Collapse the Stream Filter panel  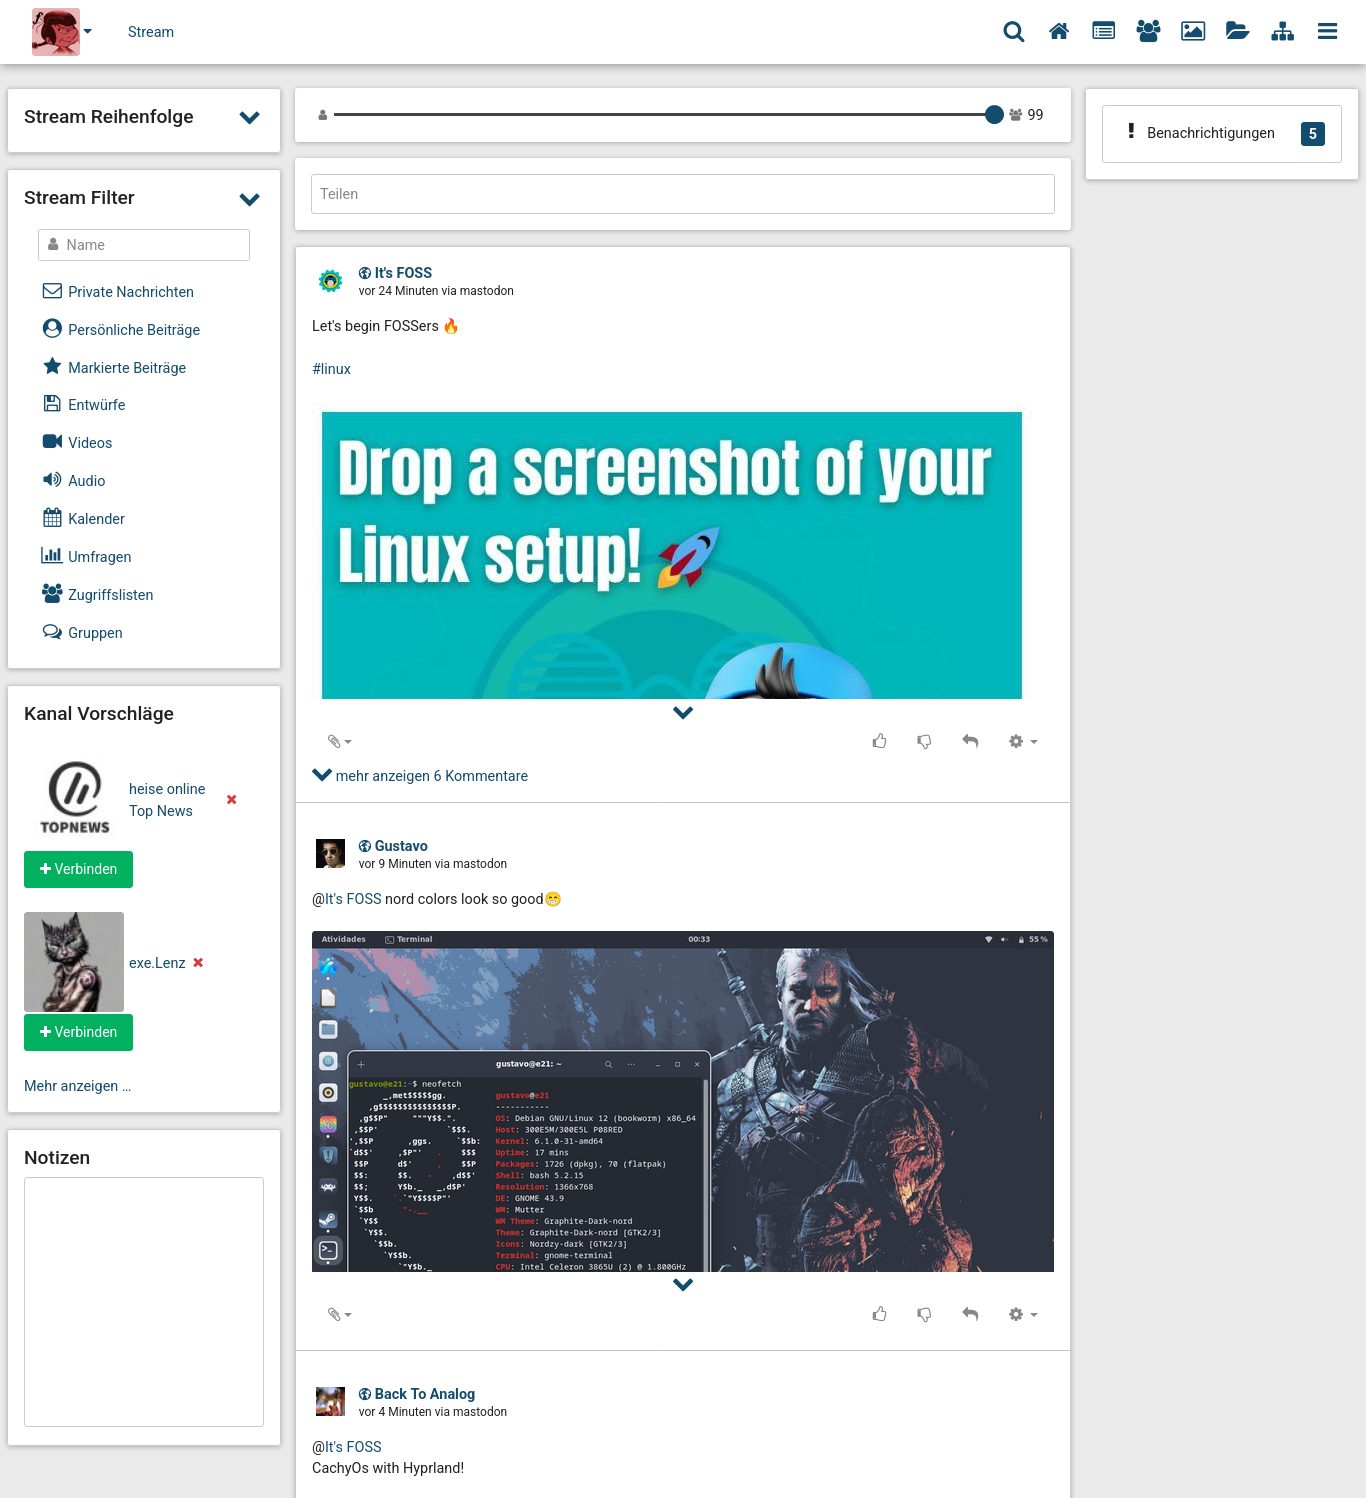point(249,199)
